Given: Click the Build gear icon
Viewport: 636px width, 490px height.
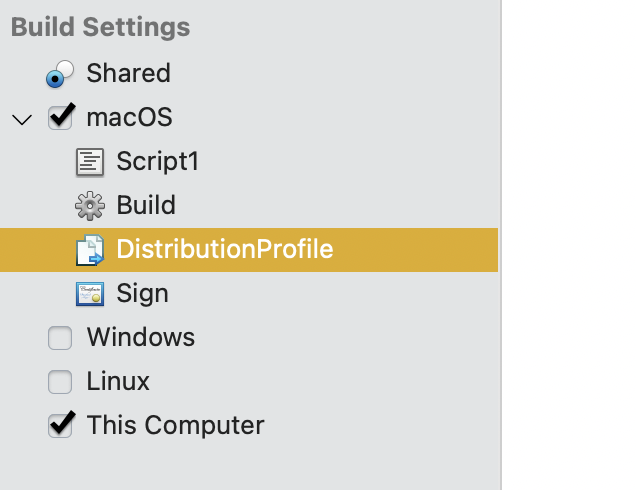Looking at the screenshot, I should (x=90, y=206).
